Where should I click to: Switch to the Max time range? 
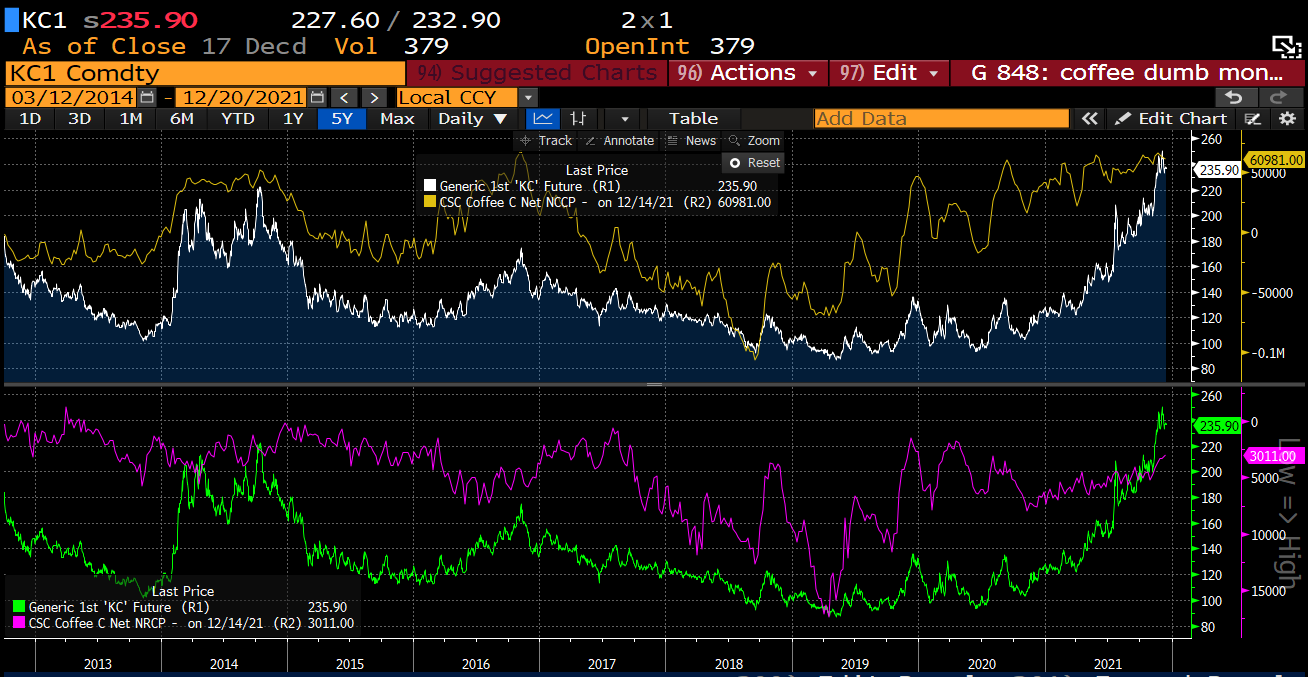pyautogui.click(x=397, y=118)
